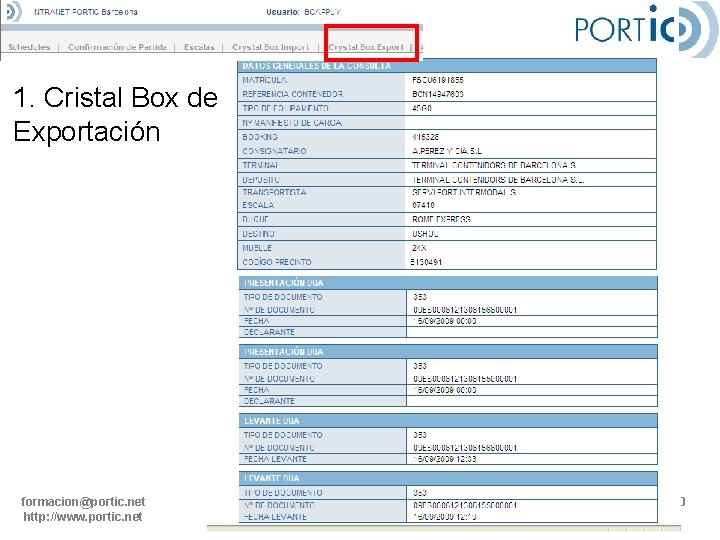Select carrier value SERVIPORT INTERMODAL
Viewport: 720px width, 540px height.
click(466, 192)
